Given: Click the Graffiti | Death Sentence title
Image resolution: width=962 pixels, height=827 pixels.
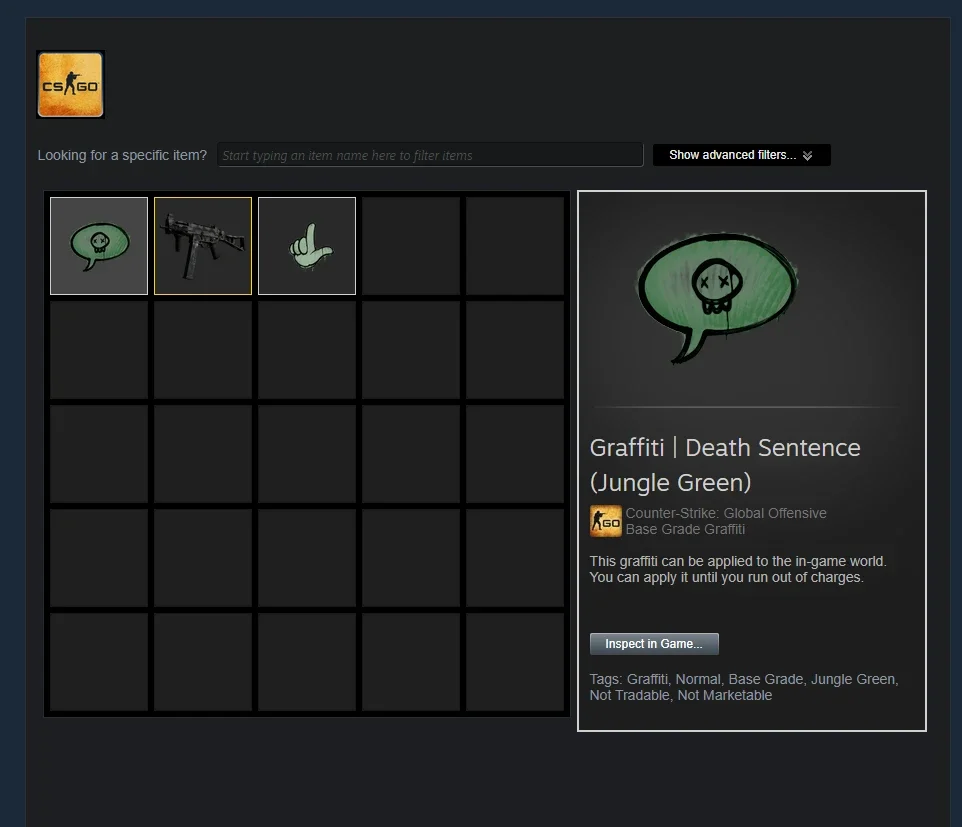Looking at the screenshot, I should [725, 465].
